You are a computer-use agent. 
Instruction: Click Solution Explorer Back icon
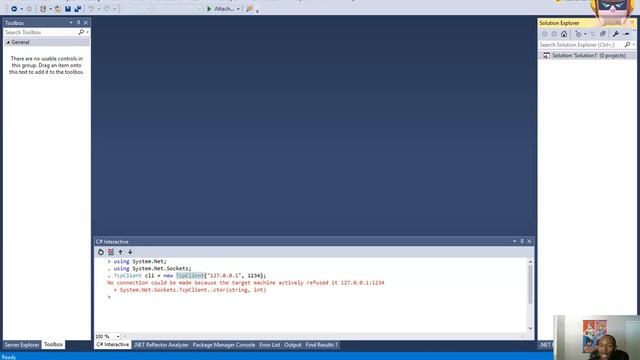pos(544,34)
